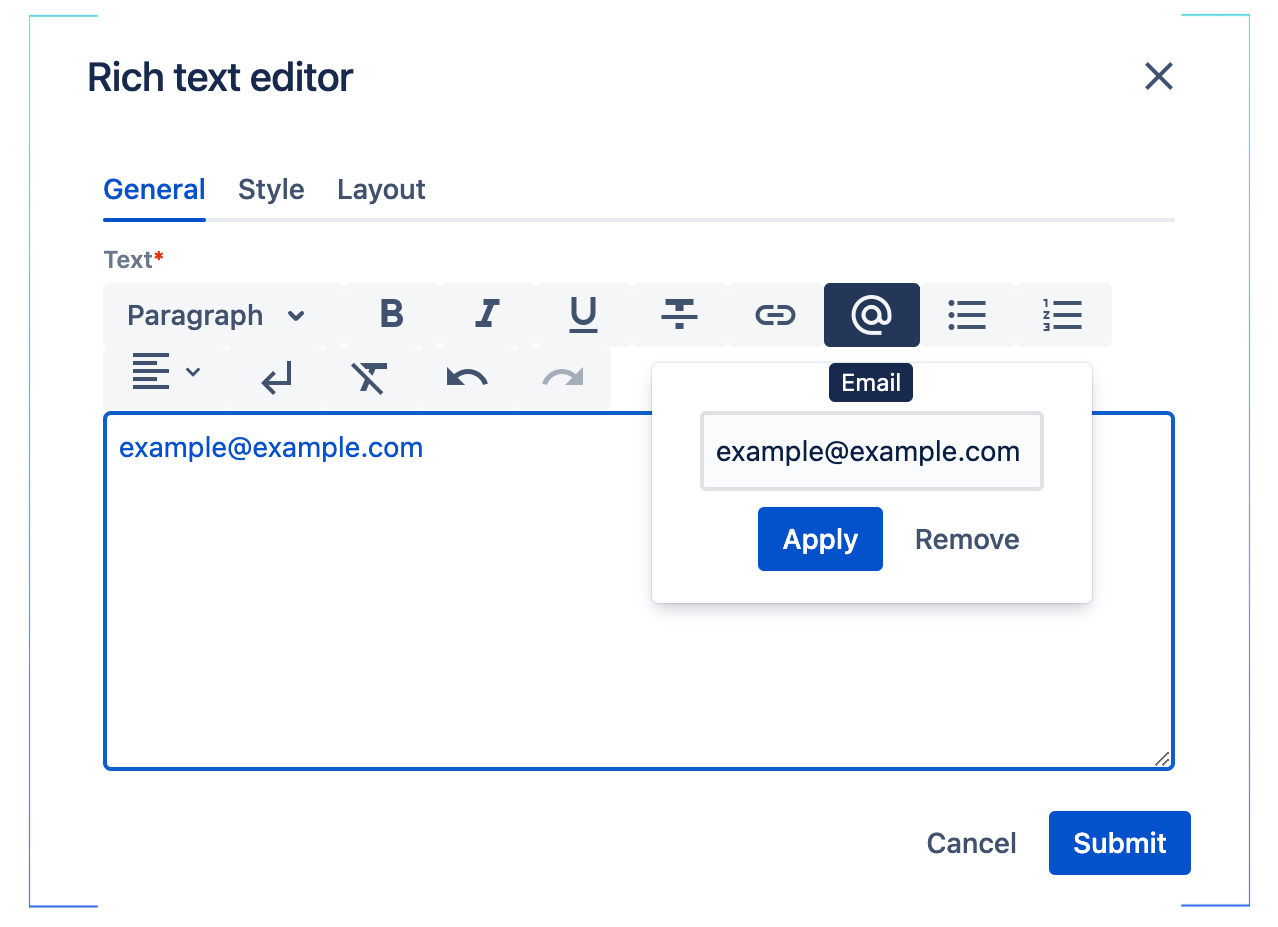The height and width of the screenshot is (927, 1278).
Task: Insert a bulleted list
Action: pyautogui.click(x=967, y=315)
